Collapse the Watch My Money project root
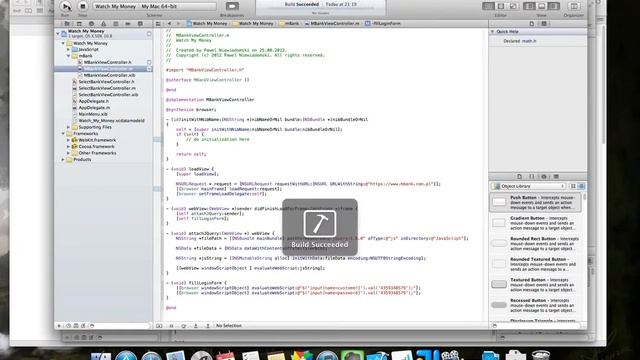This screenshot has width=640, height=360. pos(58,33)
